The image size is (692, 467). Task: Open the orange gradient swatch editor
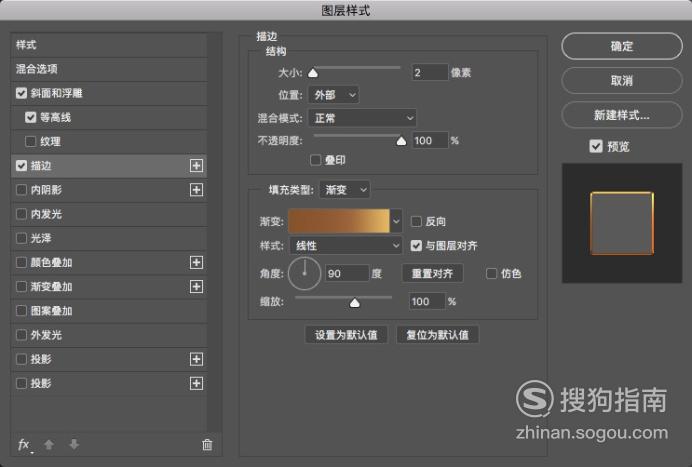tap(338, 221)
